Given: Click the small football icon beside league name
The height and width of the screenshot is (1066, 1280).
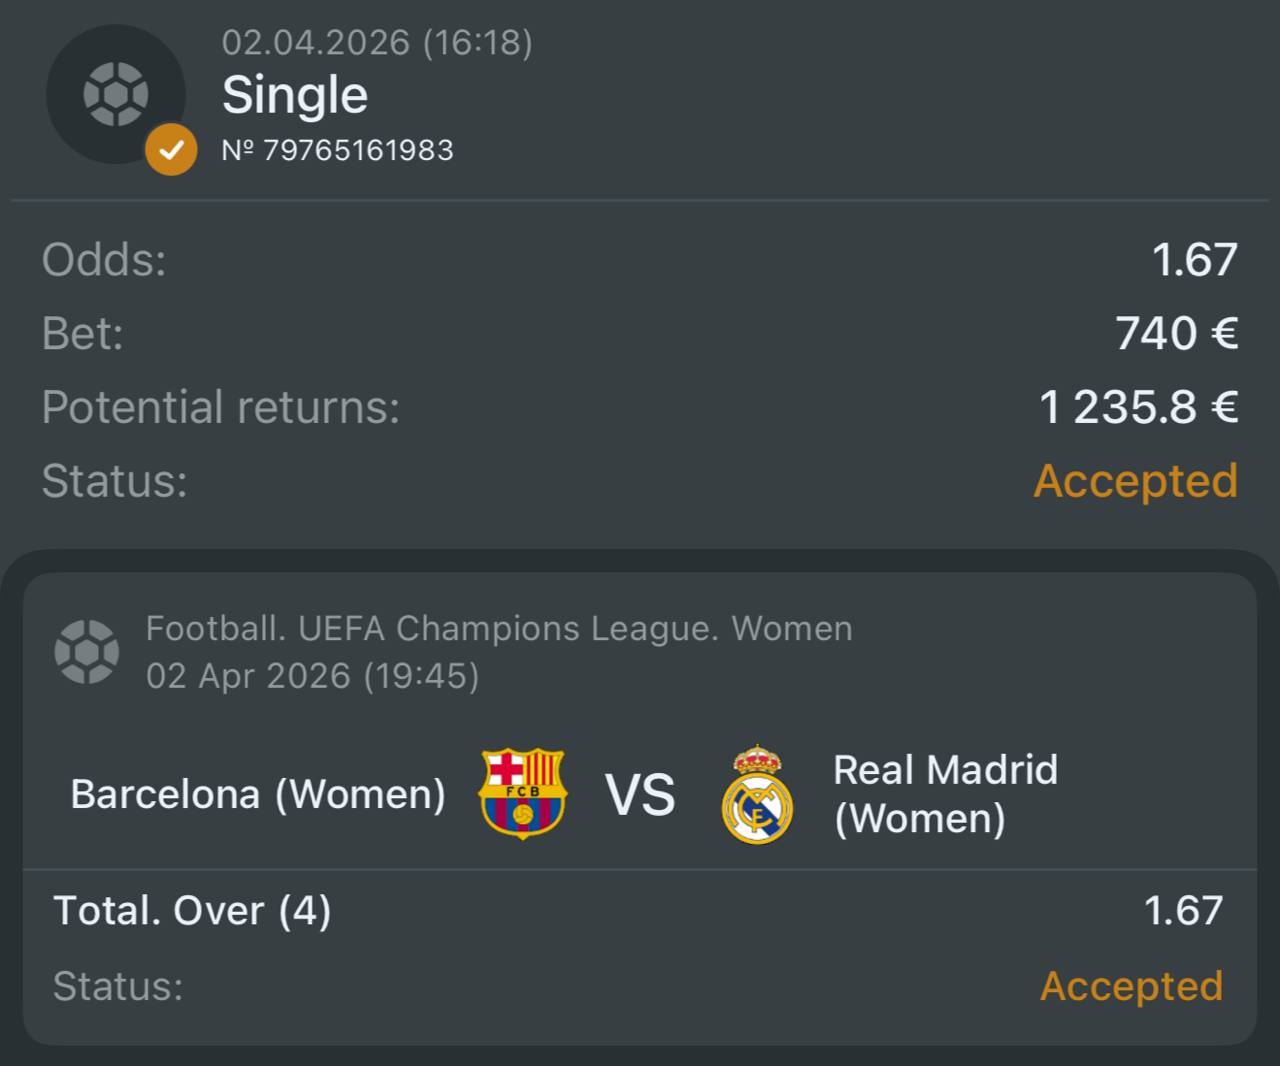Looking at the screenshot, I should point(87,652).
